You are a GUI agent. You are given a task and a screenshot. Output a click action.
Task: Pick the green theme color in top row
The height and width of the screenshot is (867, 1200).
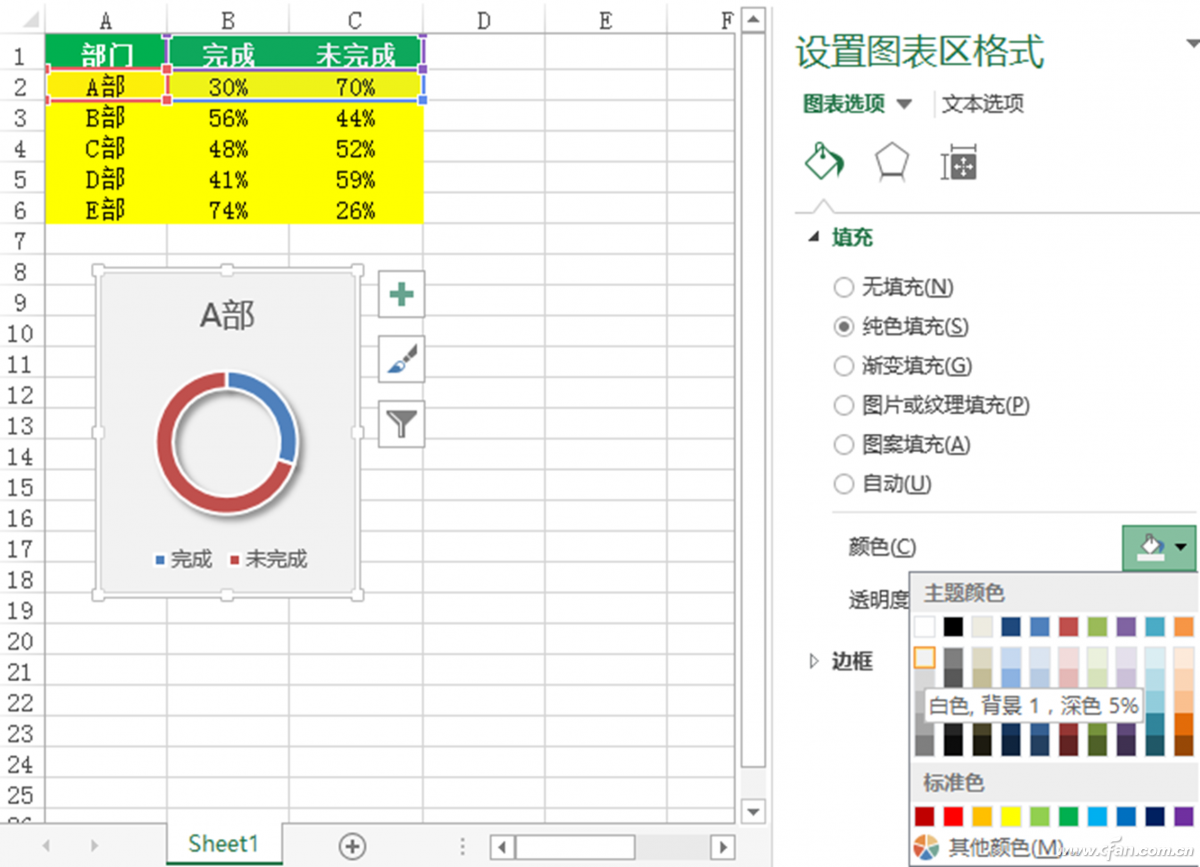point(1098,627)
